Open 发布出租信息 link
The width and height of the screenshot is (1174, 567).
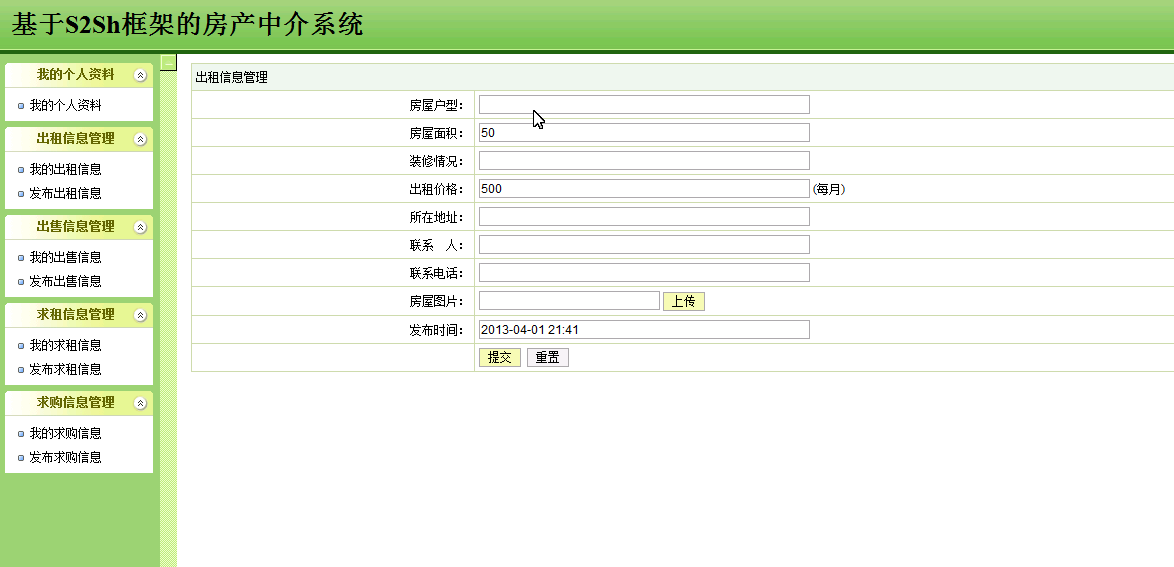point(65,193)
